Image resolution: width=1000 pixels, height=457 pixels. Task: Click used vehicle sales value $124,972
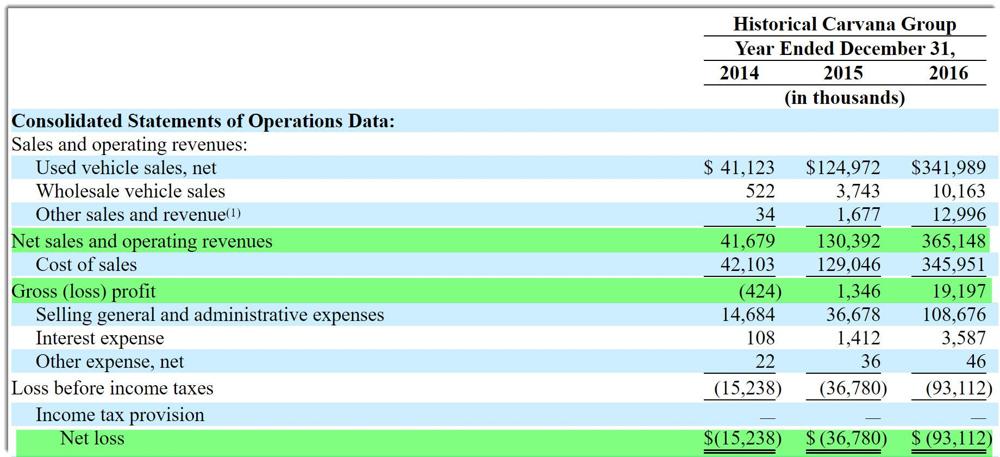843,168
